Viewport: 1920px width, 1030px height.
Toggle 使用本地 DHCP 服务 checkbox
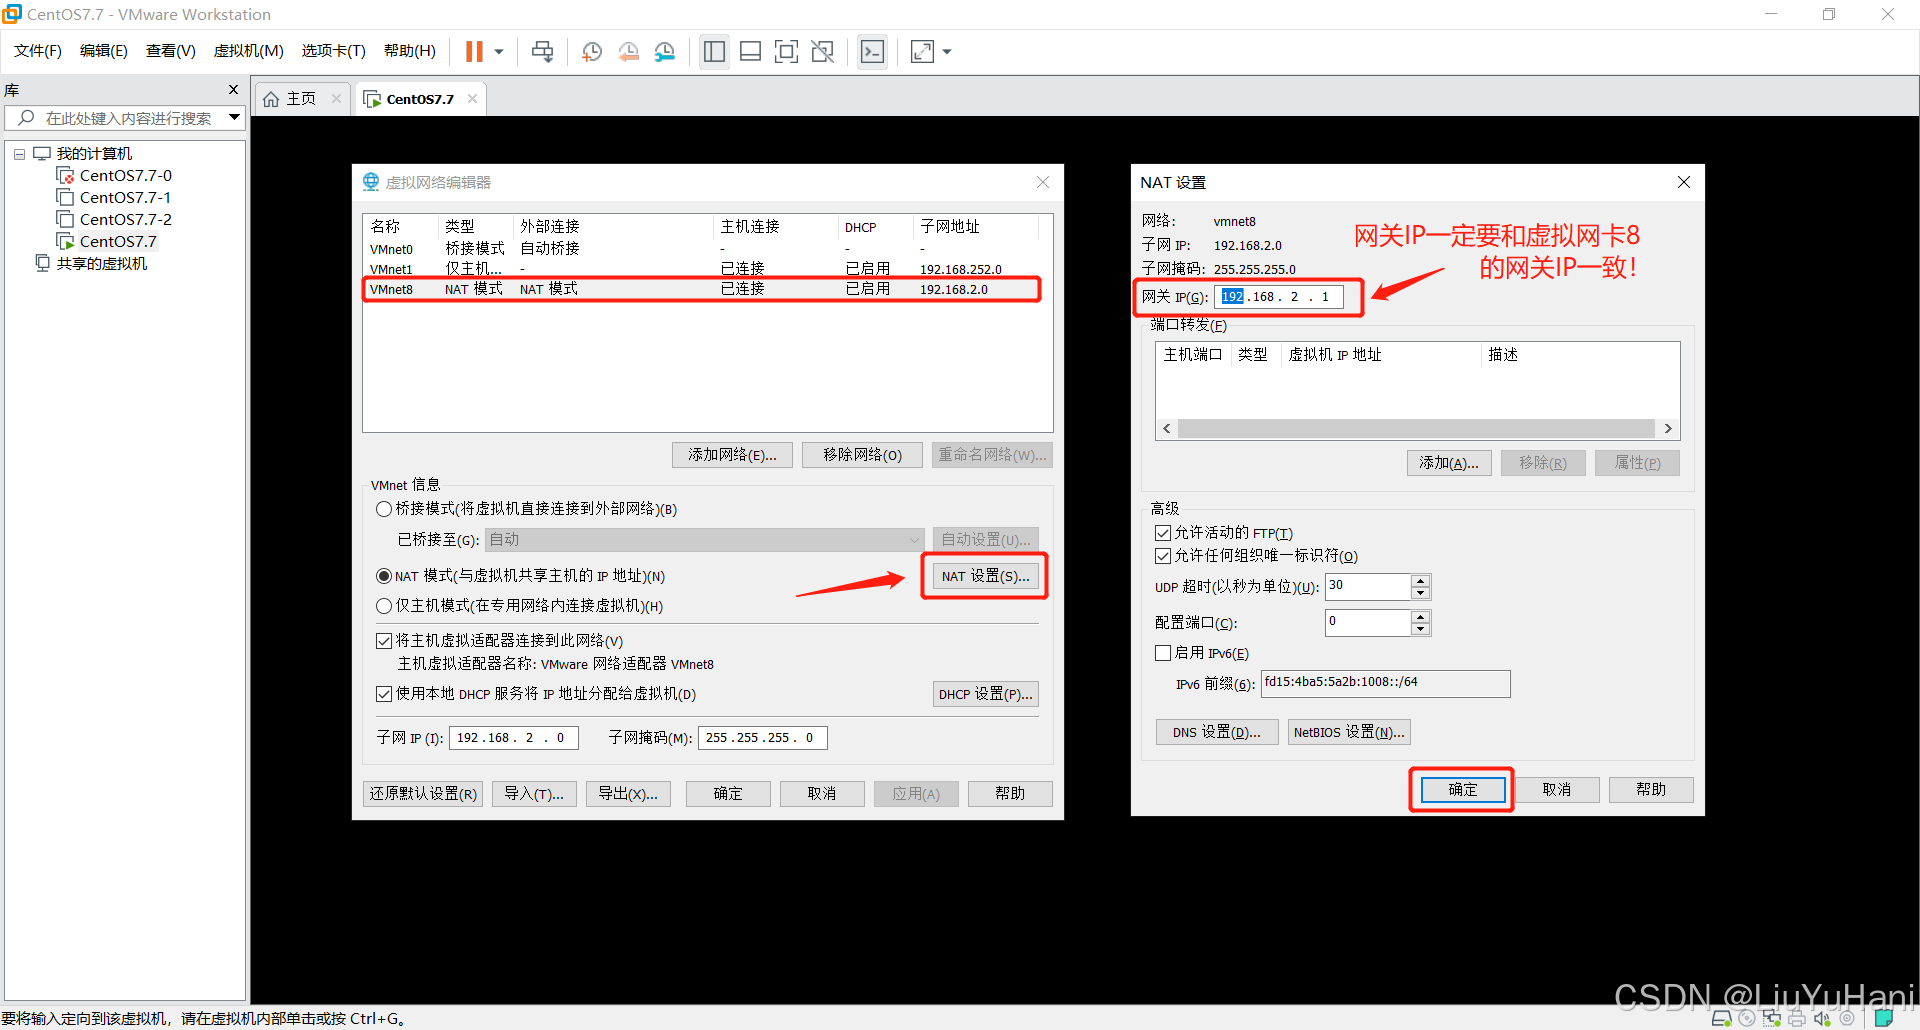(384, 694)
